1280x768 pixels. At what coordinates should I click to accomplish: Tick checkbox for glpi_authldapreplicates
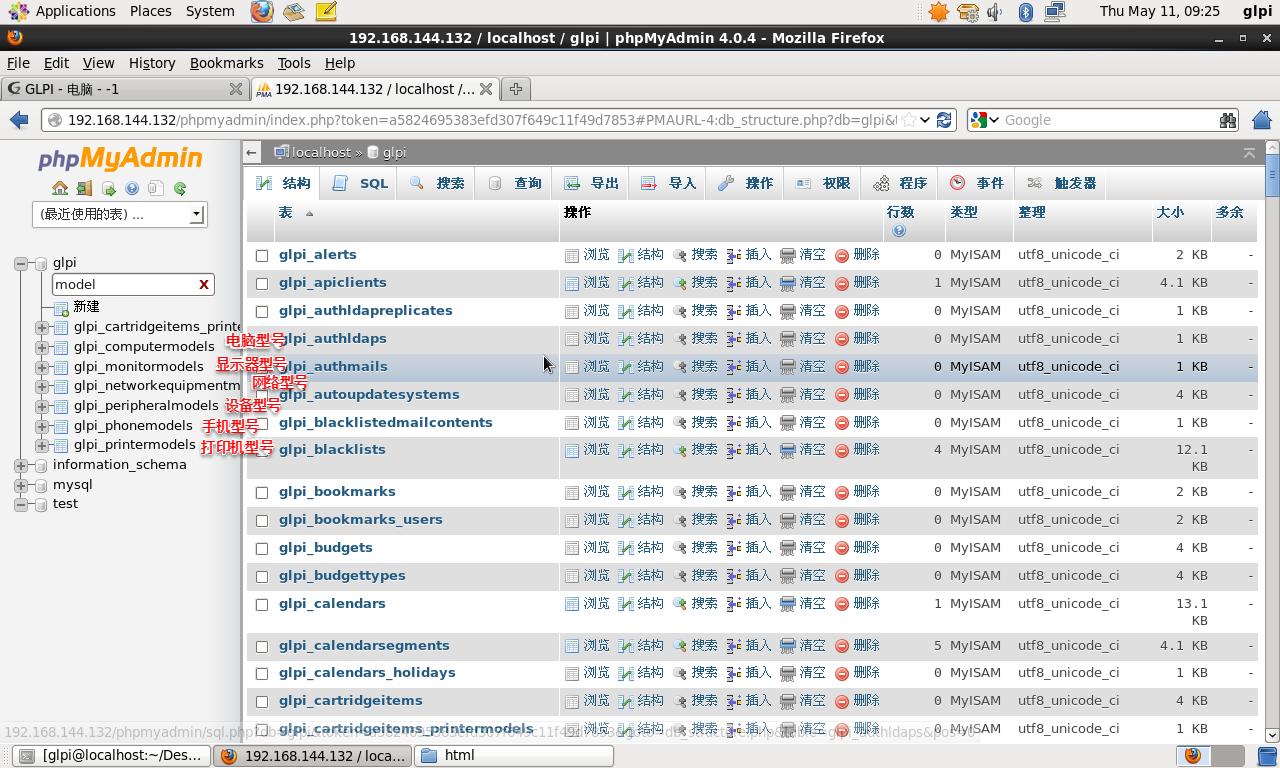[x=262, y=312]
